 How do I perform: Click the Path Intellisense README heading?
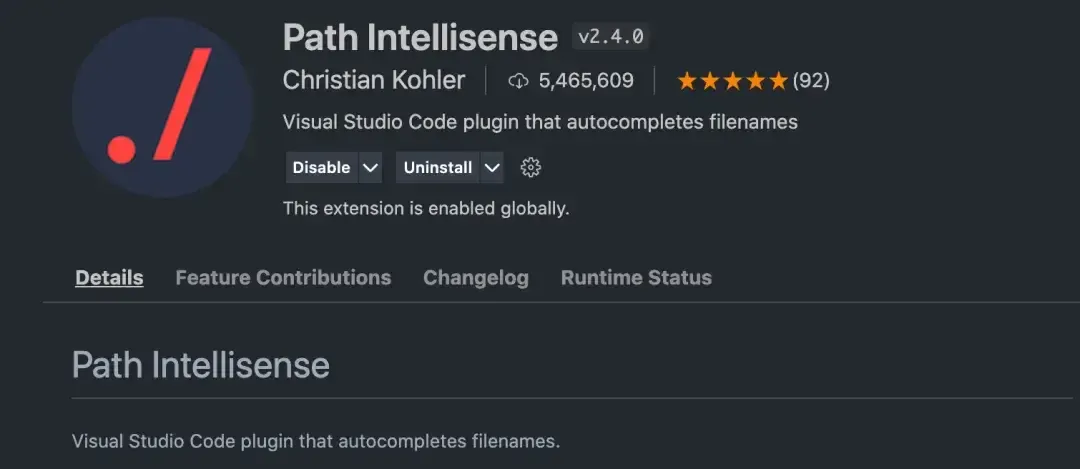point(201,365)
